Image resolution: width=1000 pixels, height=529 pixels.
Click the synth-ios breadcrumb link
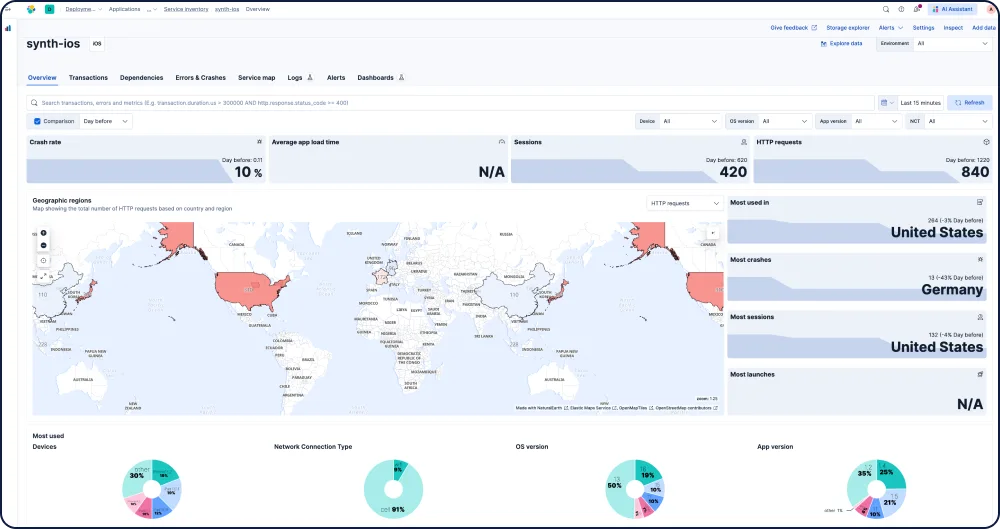[x=226, y=10]
